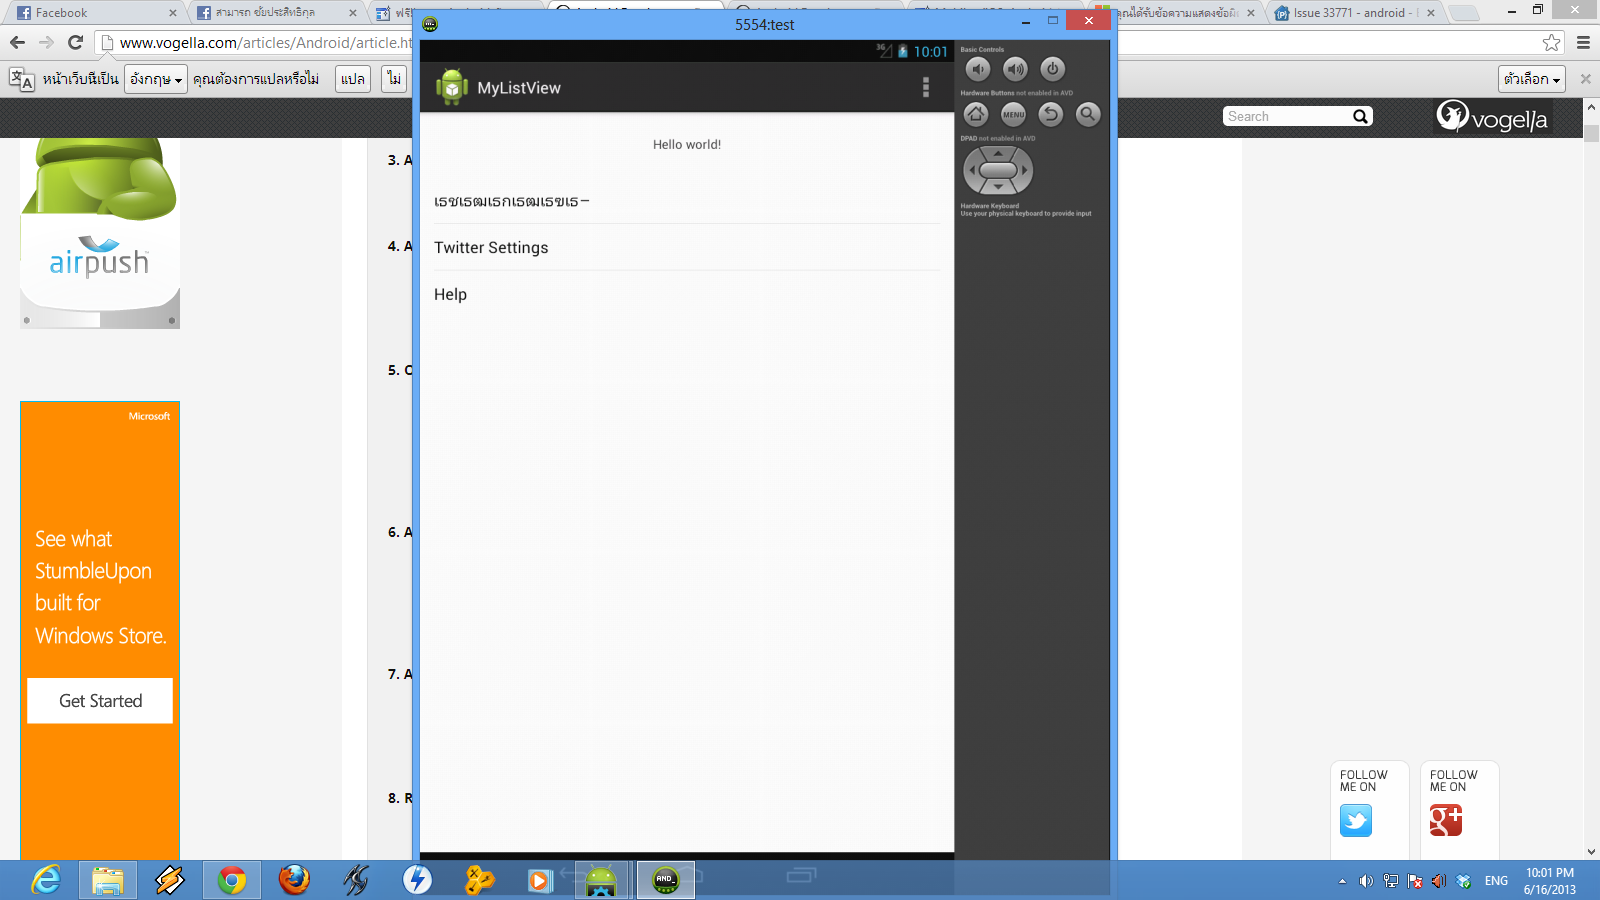Click the airpush advertisement image
The width and height of the screenshot is (1600, 900).
[x=100, y=233]
